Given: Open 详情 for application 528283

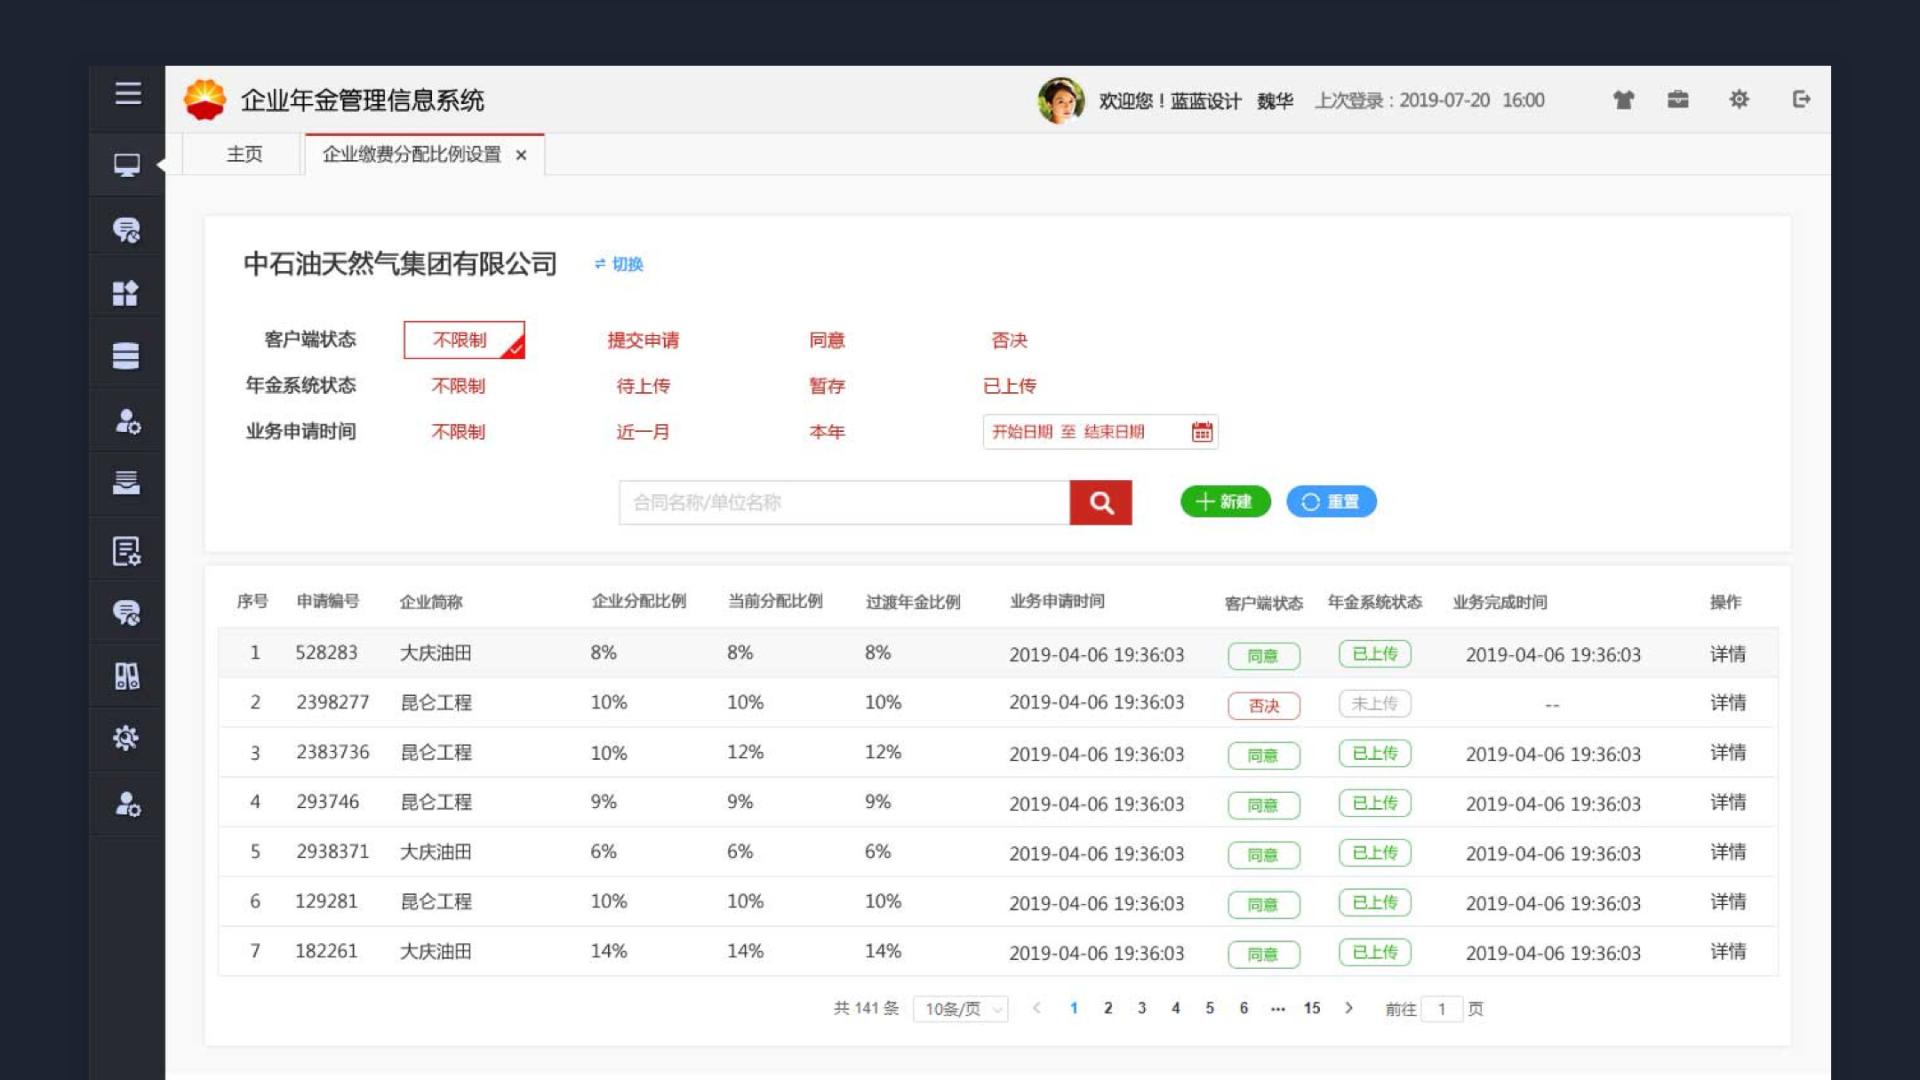Looking at the screenshot, I should click(x=1729, y=654).
